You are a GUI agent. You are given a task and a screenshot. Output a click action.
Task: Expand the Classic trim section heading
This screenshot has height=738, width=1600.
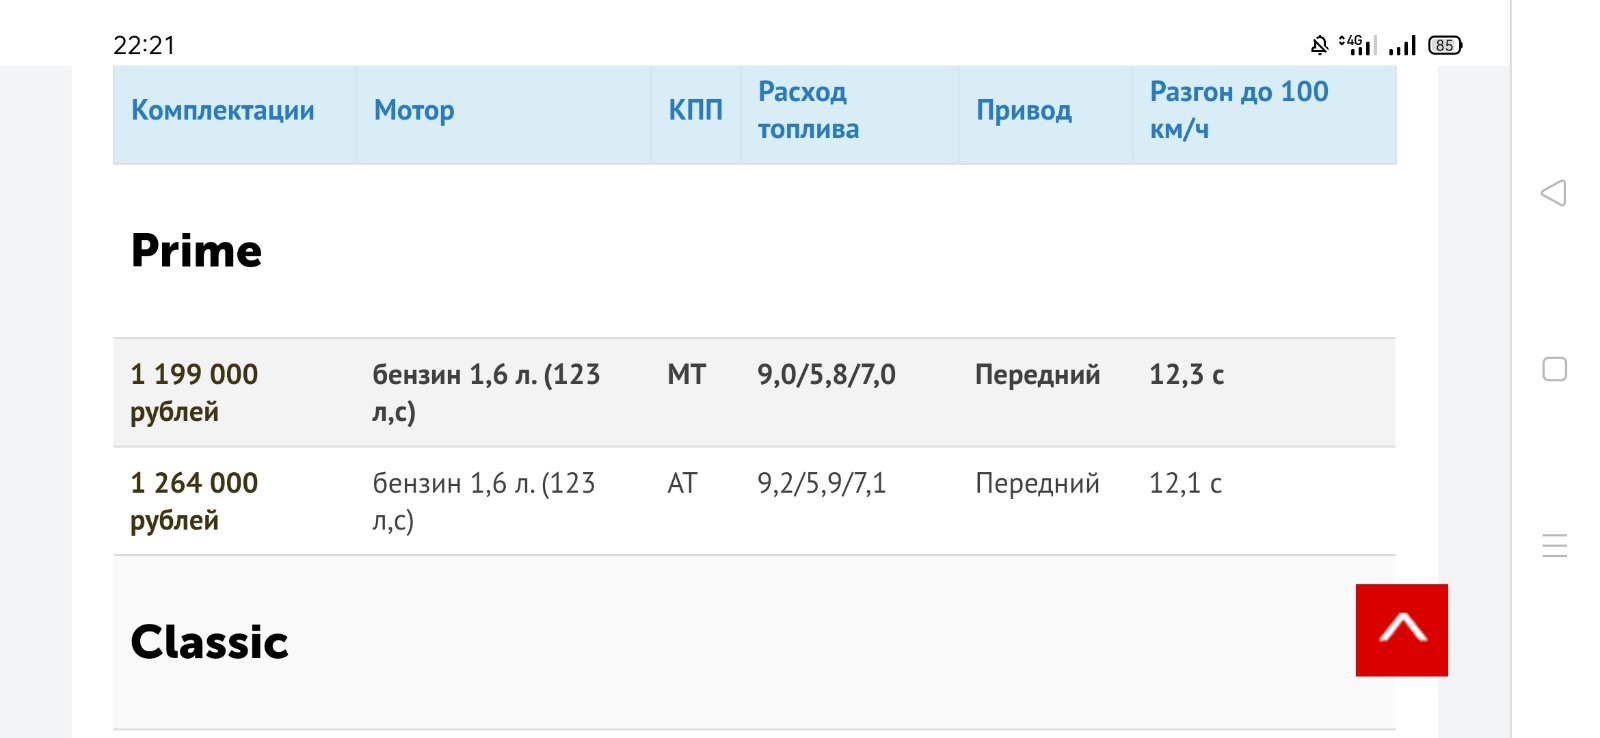coord(209,642)
